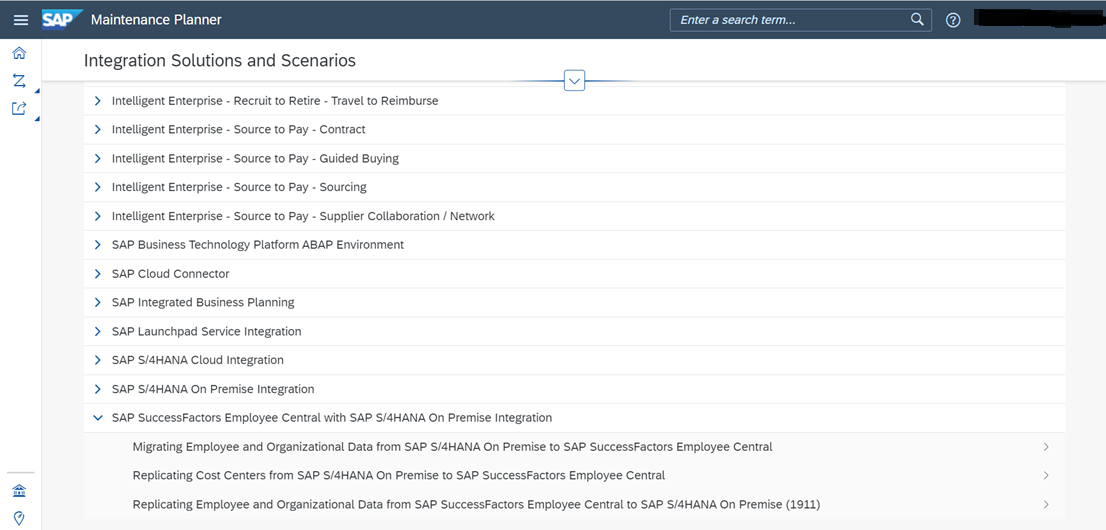This screenshot has width=1106, height=530.
Task: Open the help question mark icon
Action: [x=953, y=20]
